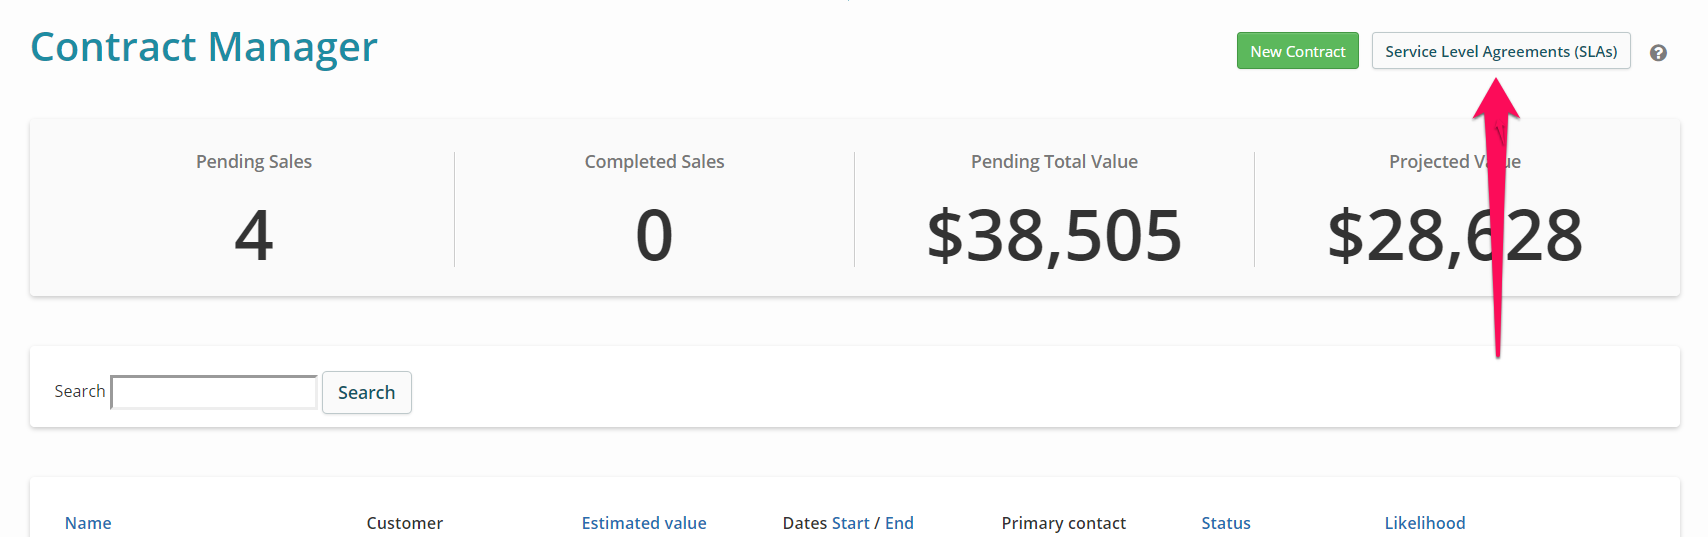Sort contracts by Status column

pos(1226,523)
